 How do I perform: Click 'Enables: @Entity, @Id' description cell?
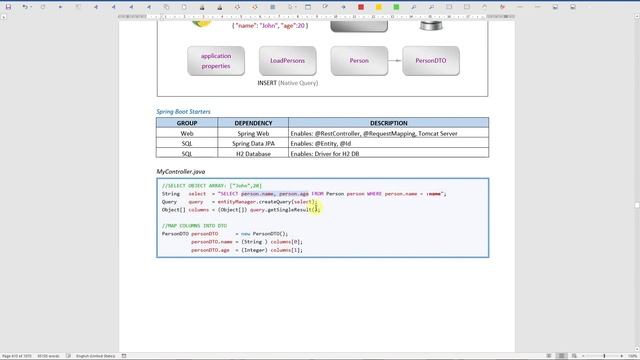coord(389,144)
